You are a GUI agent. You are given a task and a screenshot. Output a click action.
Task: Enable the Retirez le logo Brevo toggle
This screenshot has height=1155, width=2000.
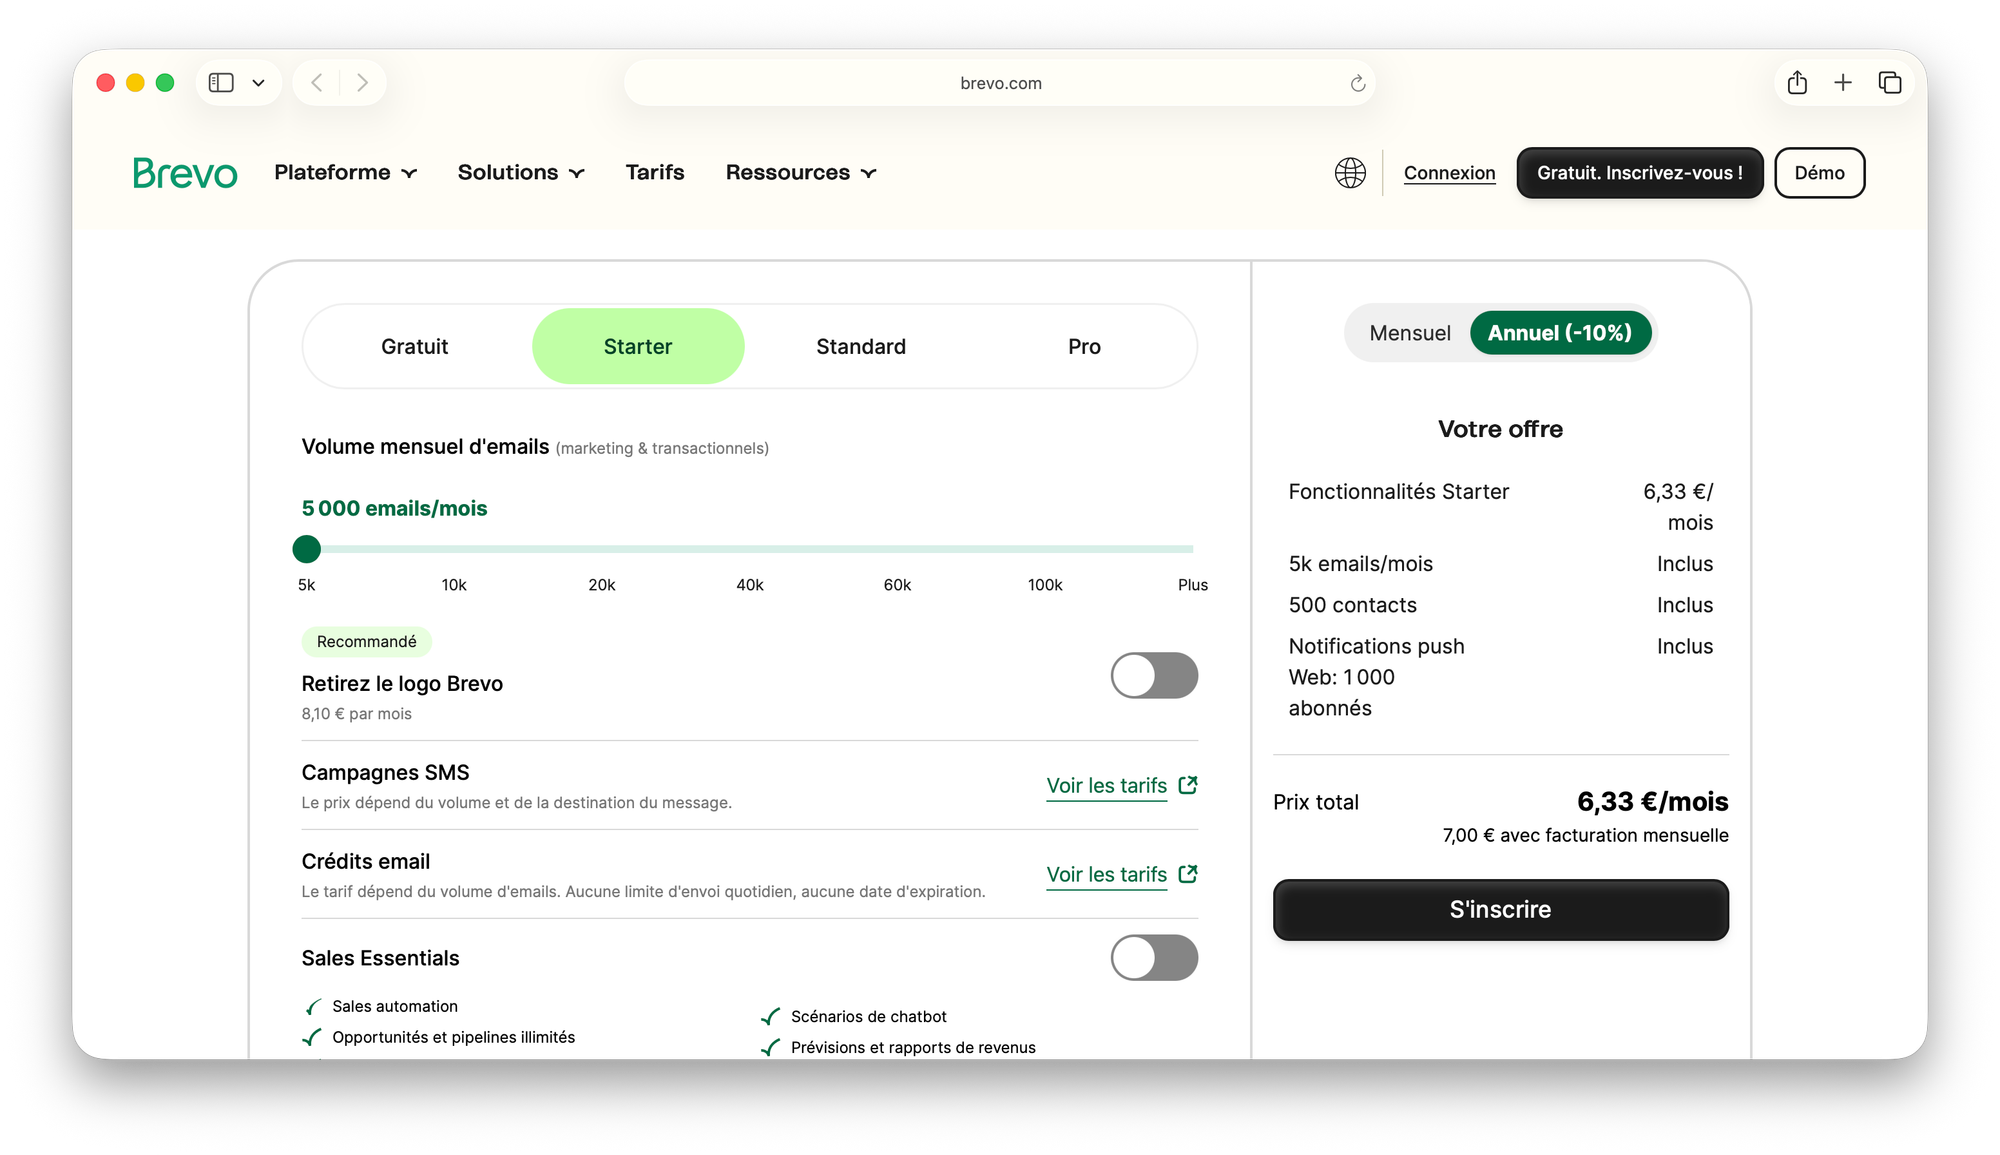[1154, 676]
